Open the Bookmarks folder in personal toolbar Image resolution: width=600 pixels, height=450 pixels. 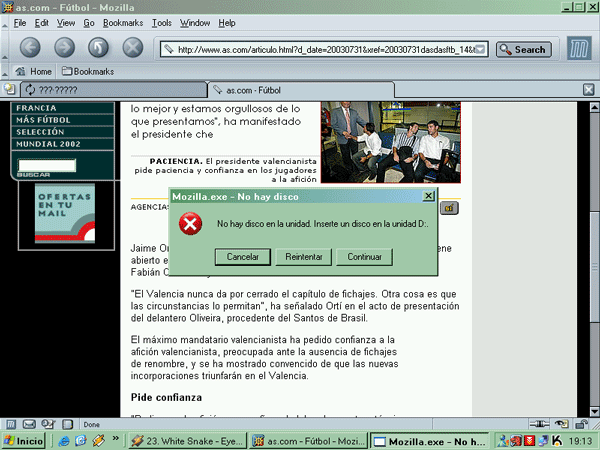(87, 72)
